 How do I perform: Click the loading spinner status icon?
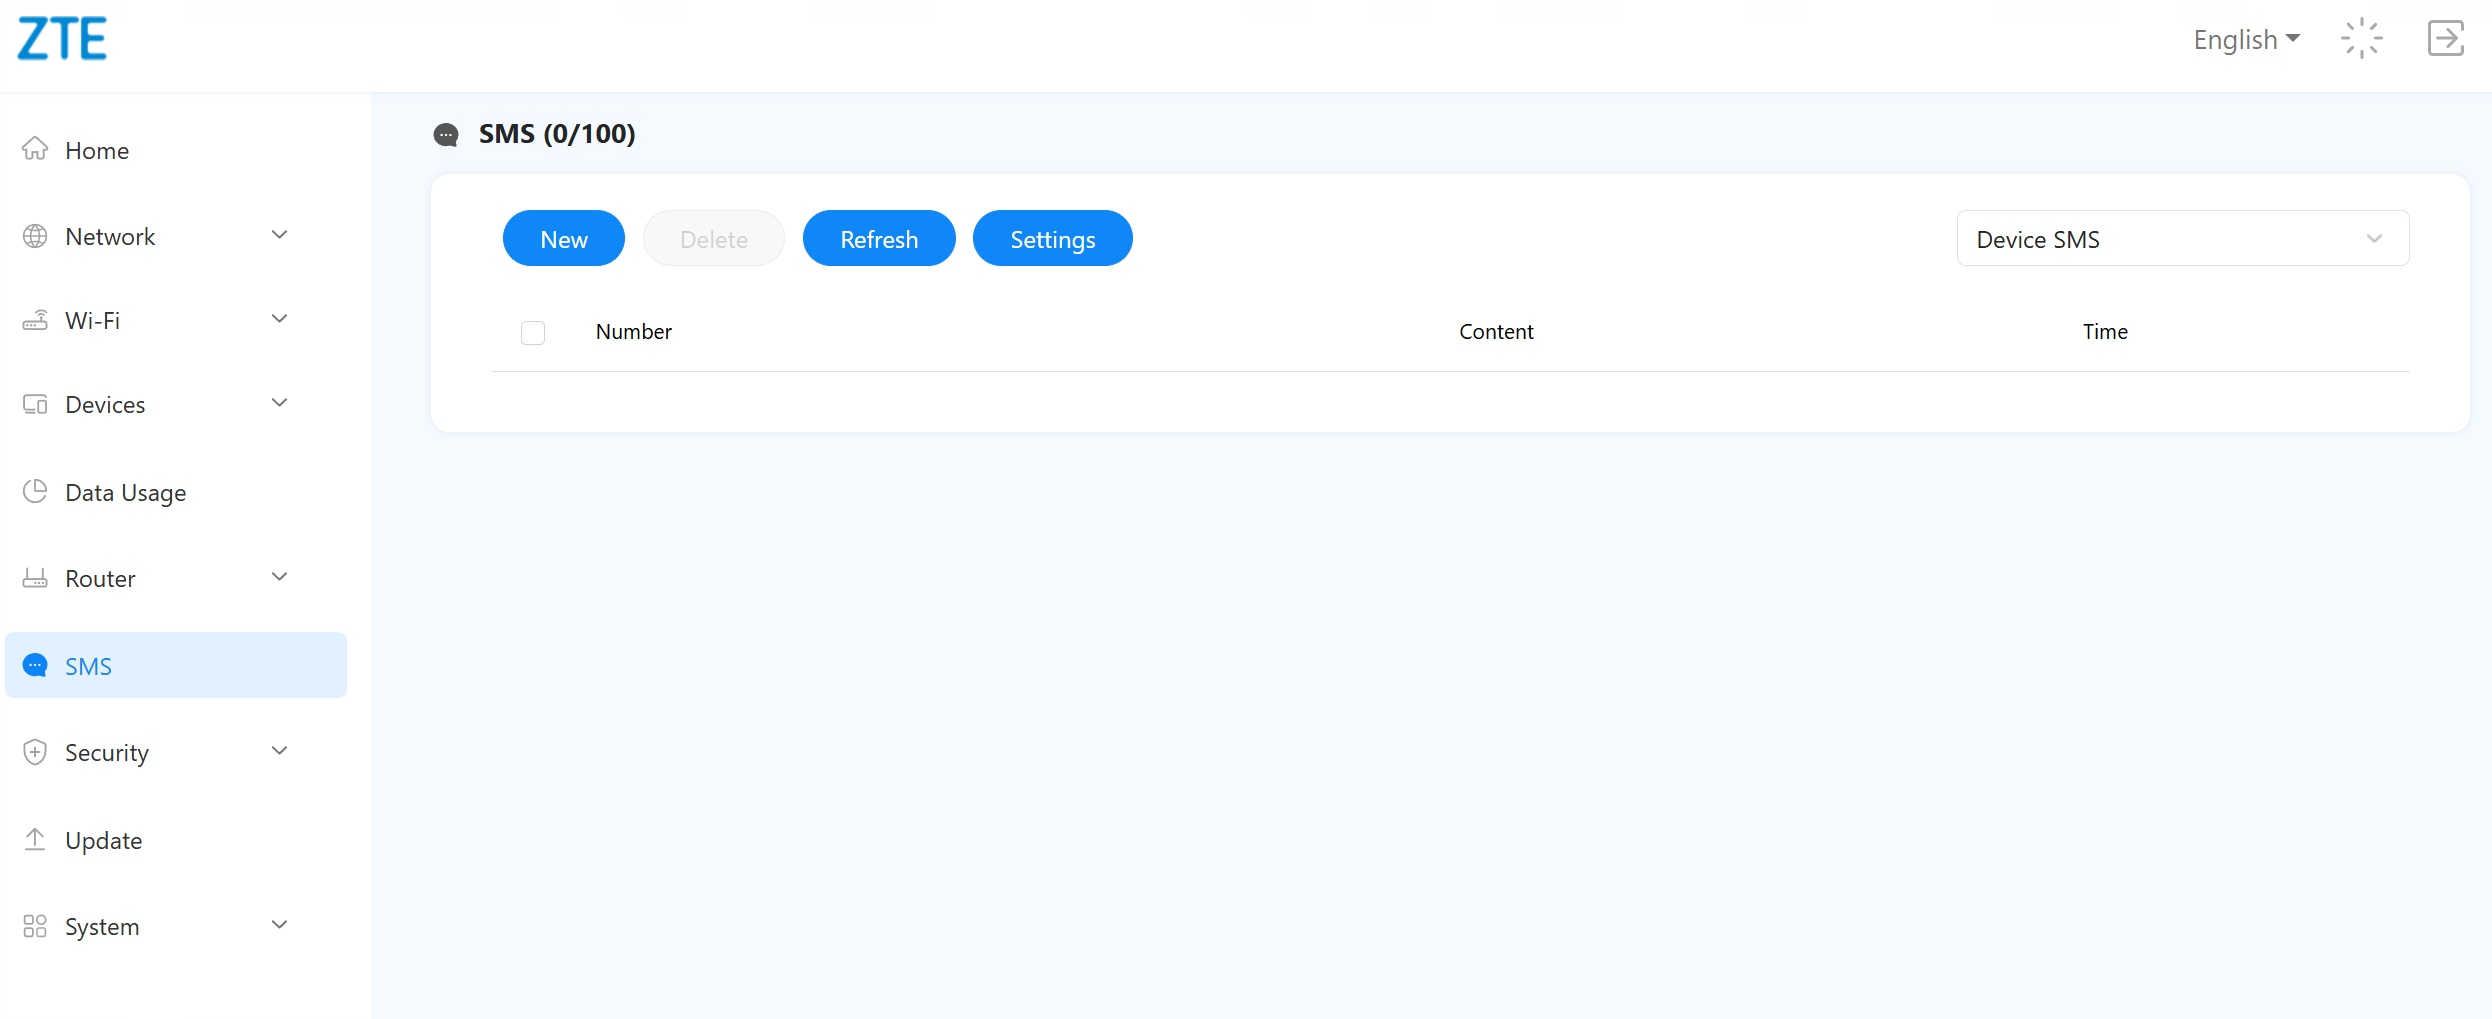[2361, 39]
